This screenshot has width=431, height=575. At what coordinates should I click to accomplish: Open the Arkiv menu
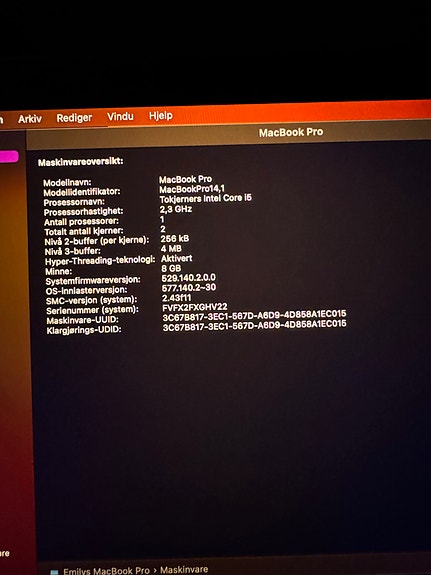click(x=30, y=119)
